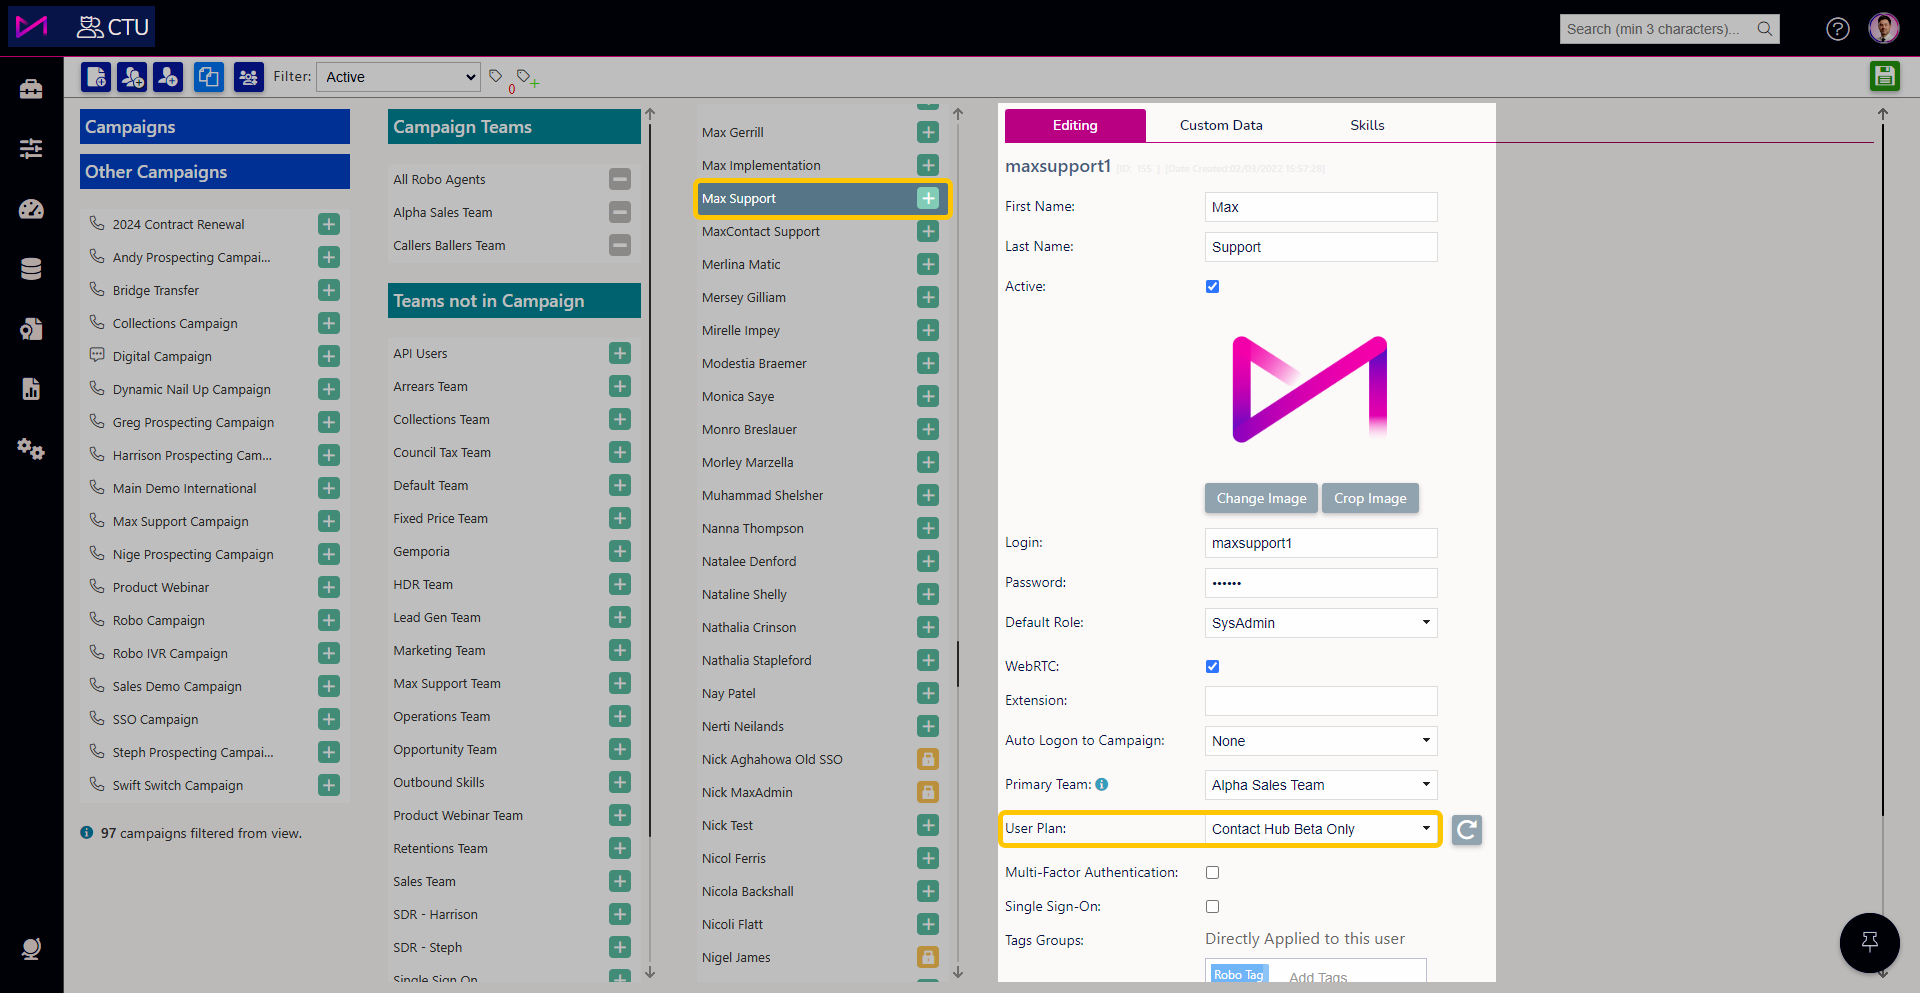Image resolution: width=1920 pixels, height=993 pixels.
Task: Click the pin button at bottom right
Action: tap(1870, 942)
